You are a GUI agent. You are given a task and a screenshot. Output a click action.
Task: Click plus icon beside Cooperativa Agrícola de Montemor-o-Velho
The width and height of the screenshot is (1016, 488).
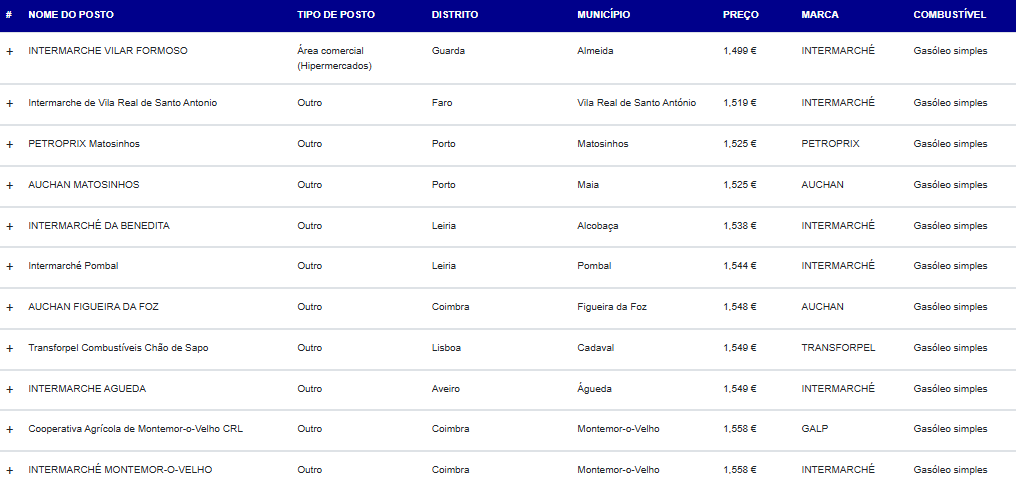click(9, 430)
